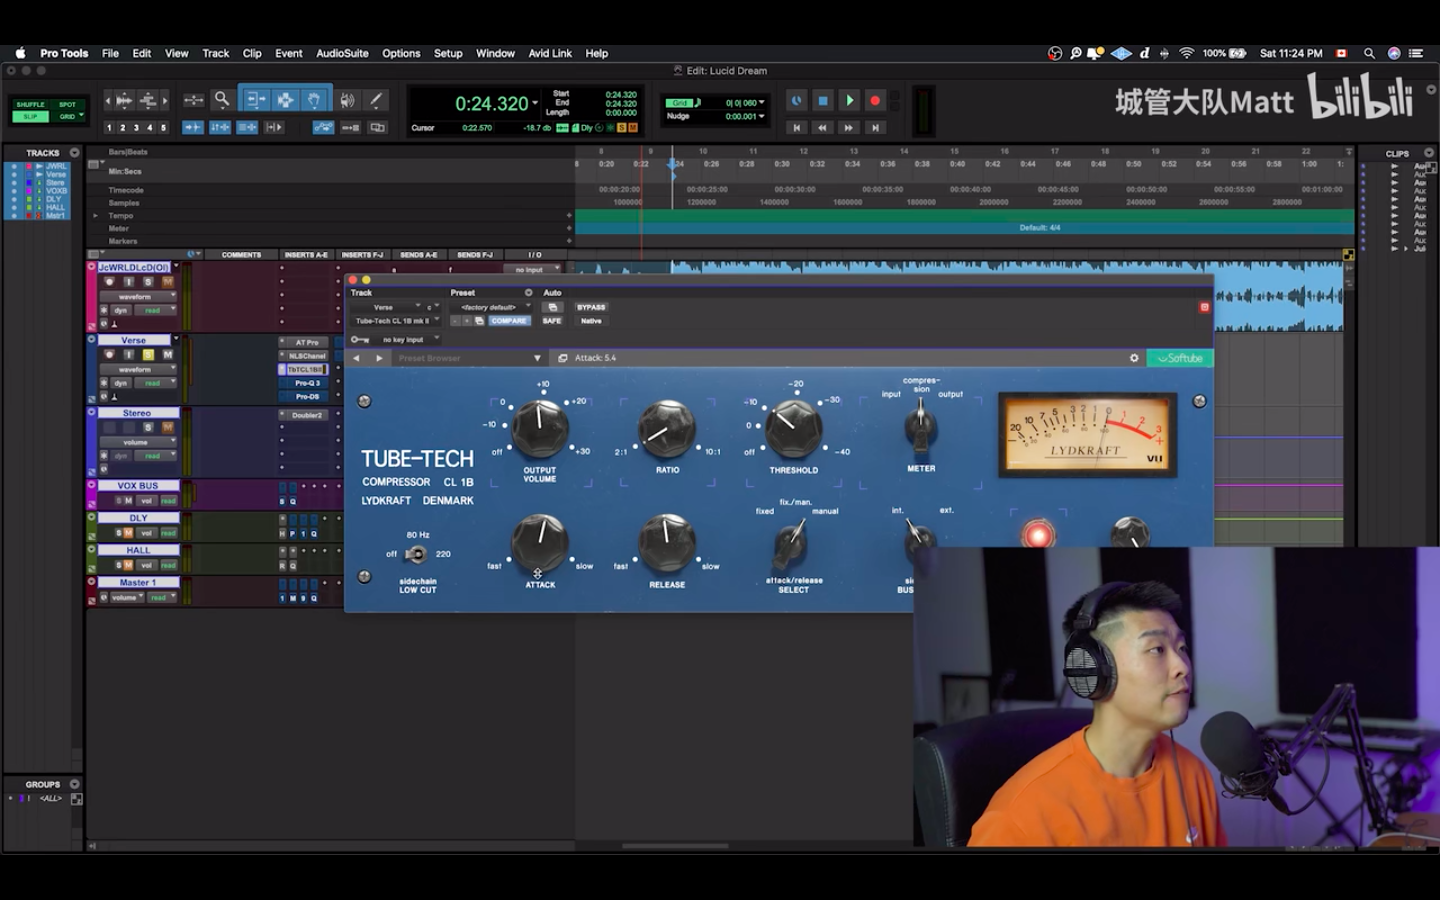Click the Softube logo button

[x=1181, y=358]
